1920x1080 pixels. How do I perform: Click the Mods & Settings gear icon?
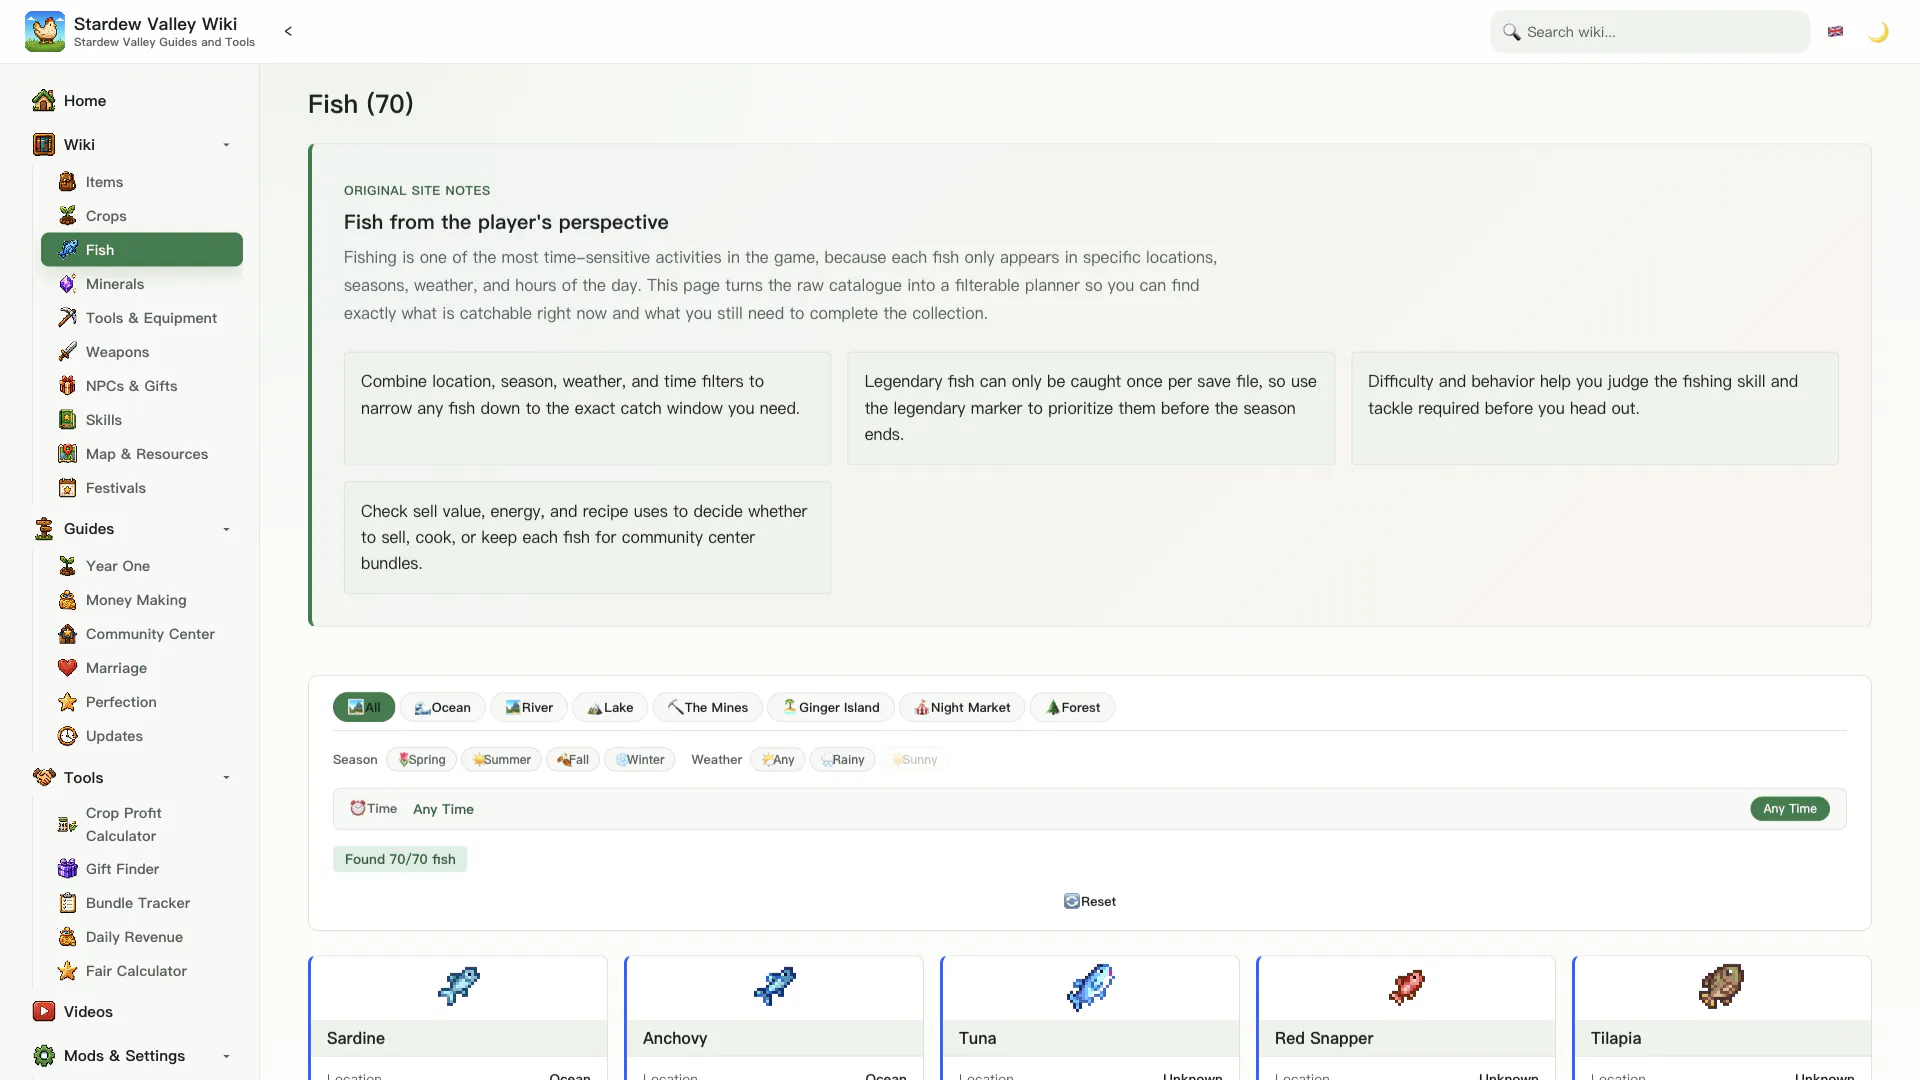point(44,1056)
